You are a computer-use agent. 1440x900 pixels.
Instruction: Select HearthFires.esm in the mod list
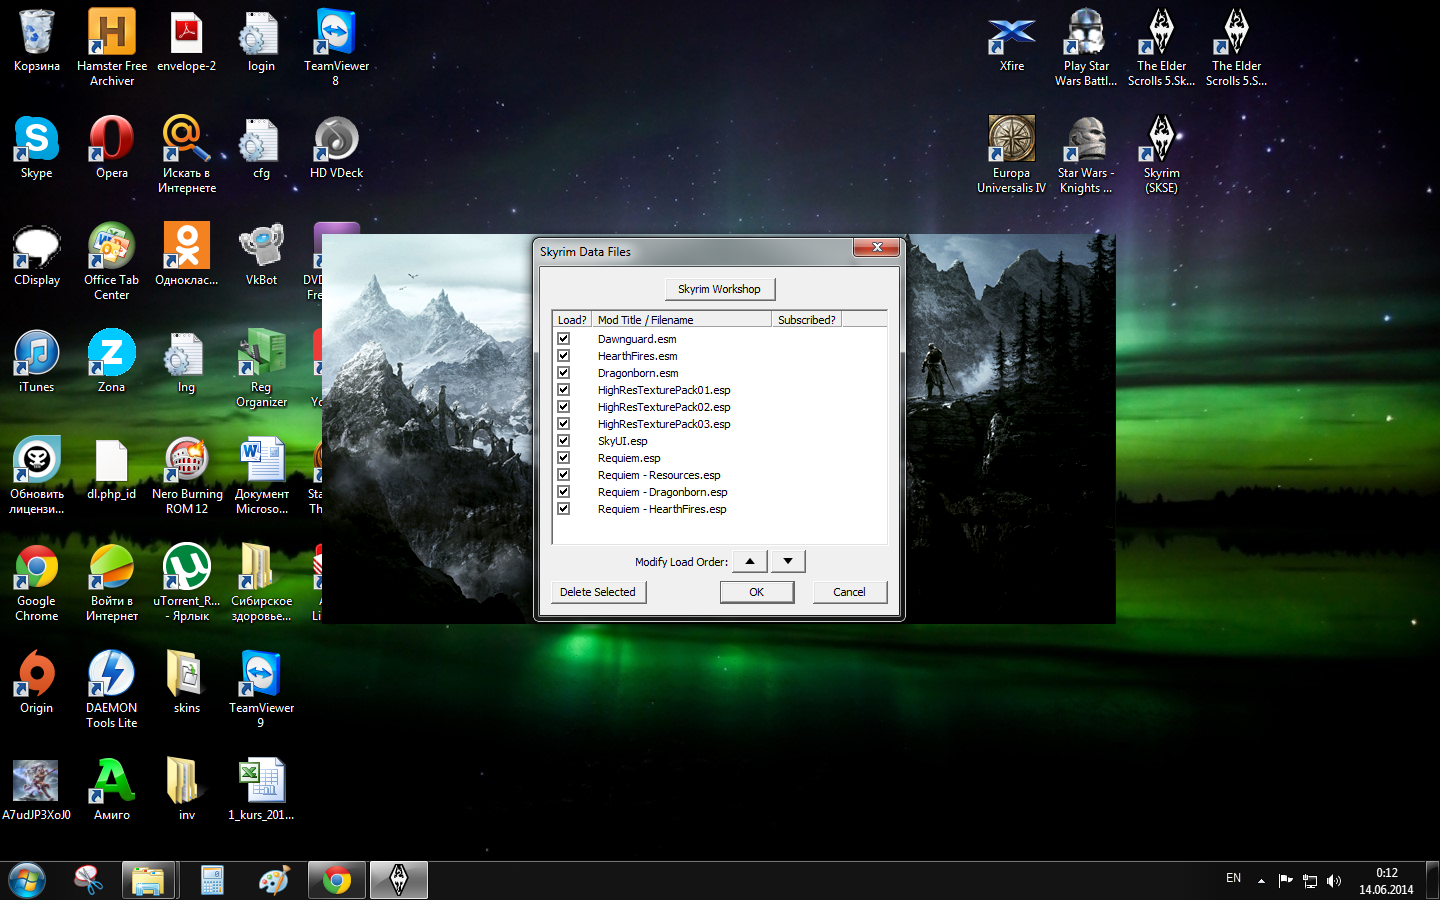click(637, 356)
